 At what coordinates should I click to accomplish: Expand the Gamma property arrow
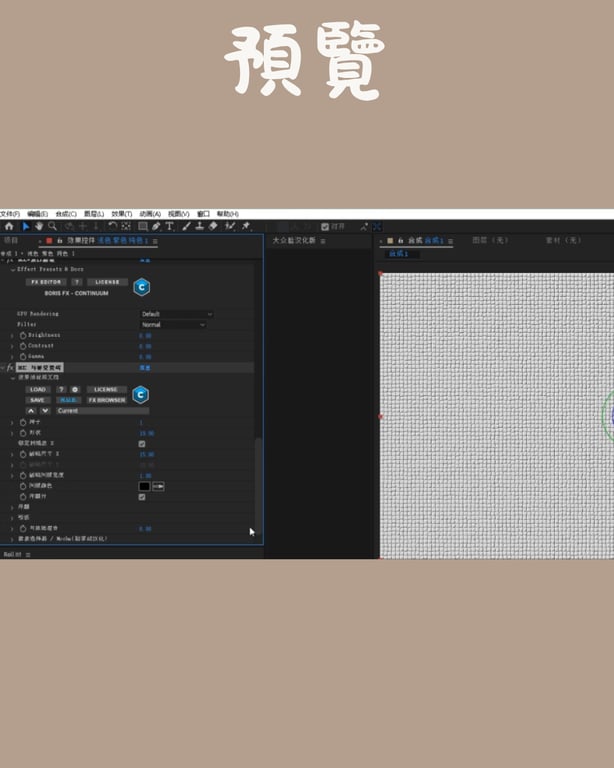pyautogui.click(x=12, y=357)
